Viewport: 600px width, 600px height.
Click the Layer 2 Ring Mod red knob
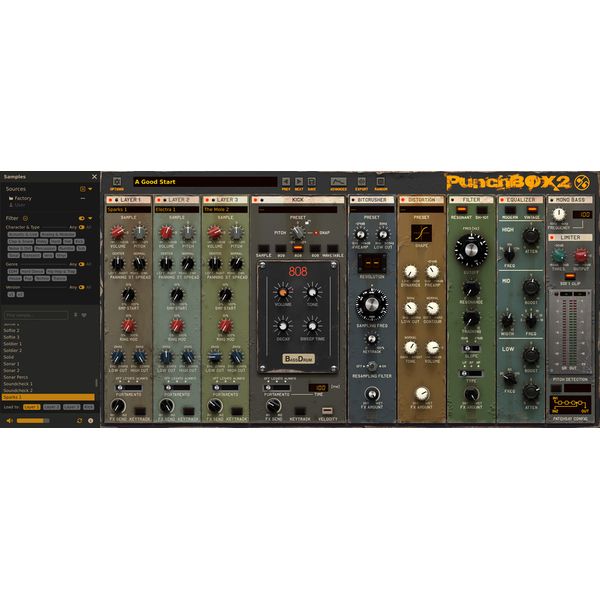177,326
